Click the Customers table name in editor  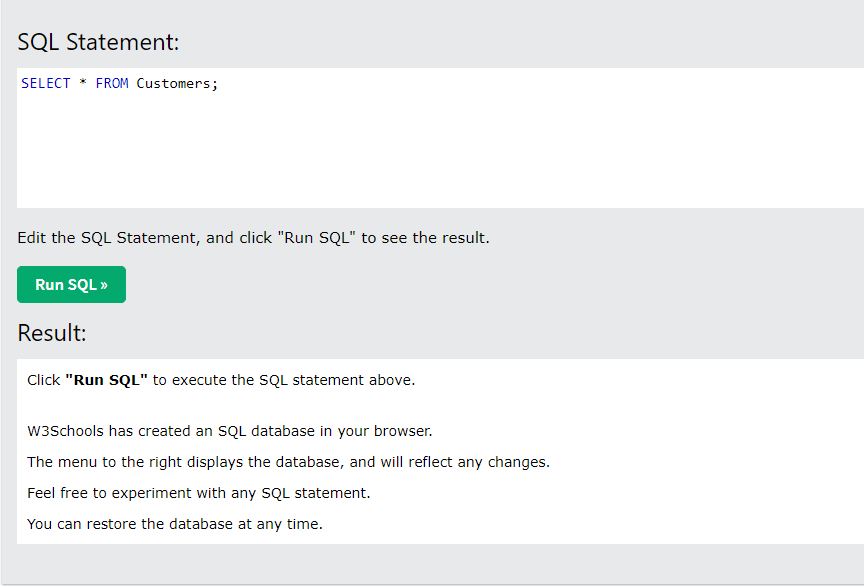(x=172, y=83)
